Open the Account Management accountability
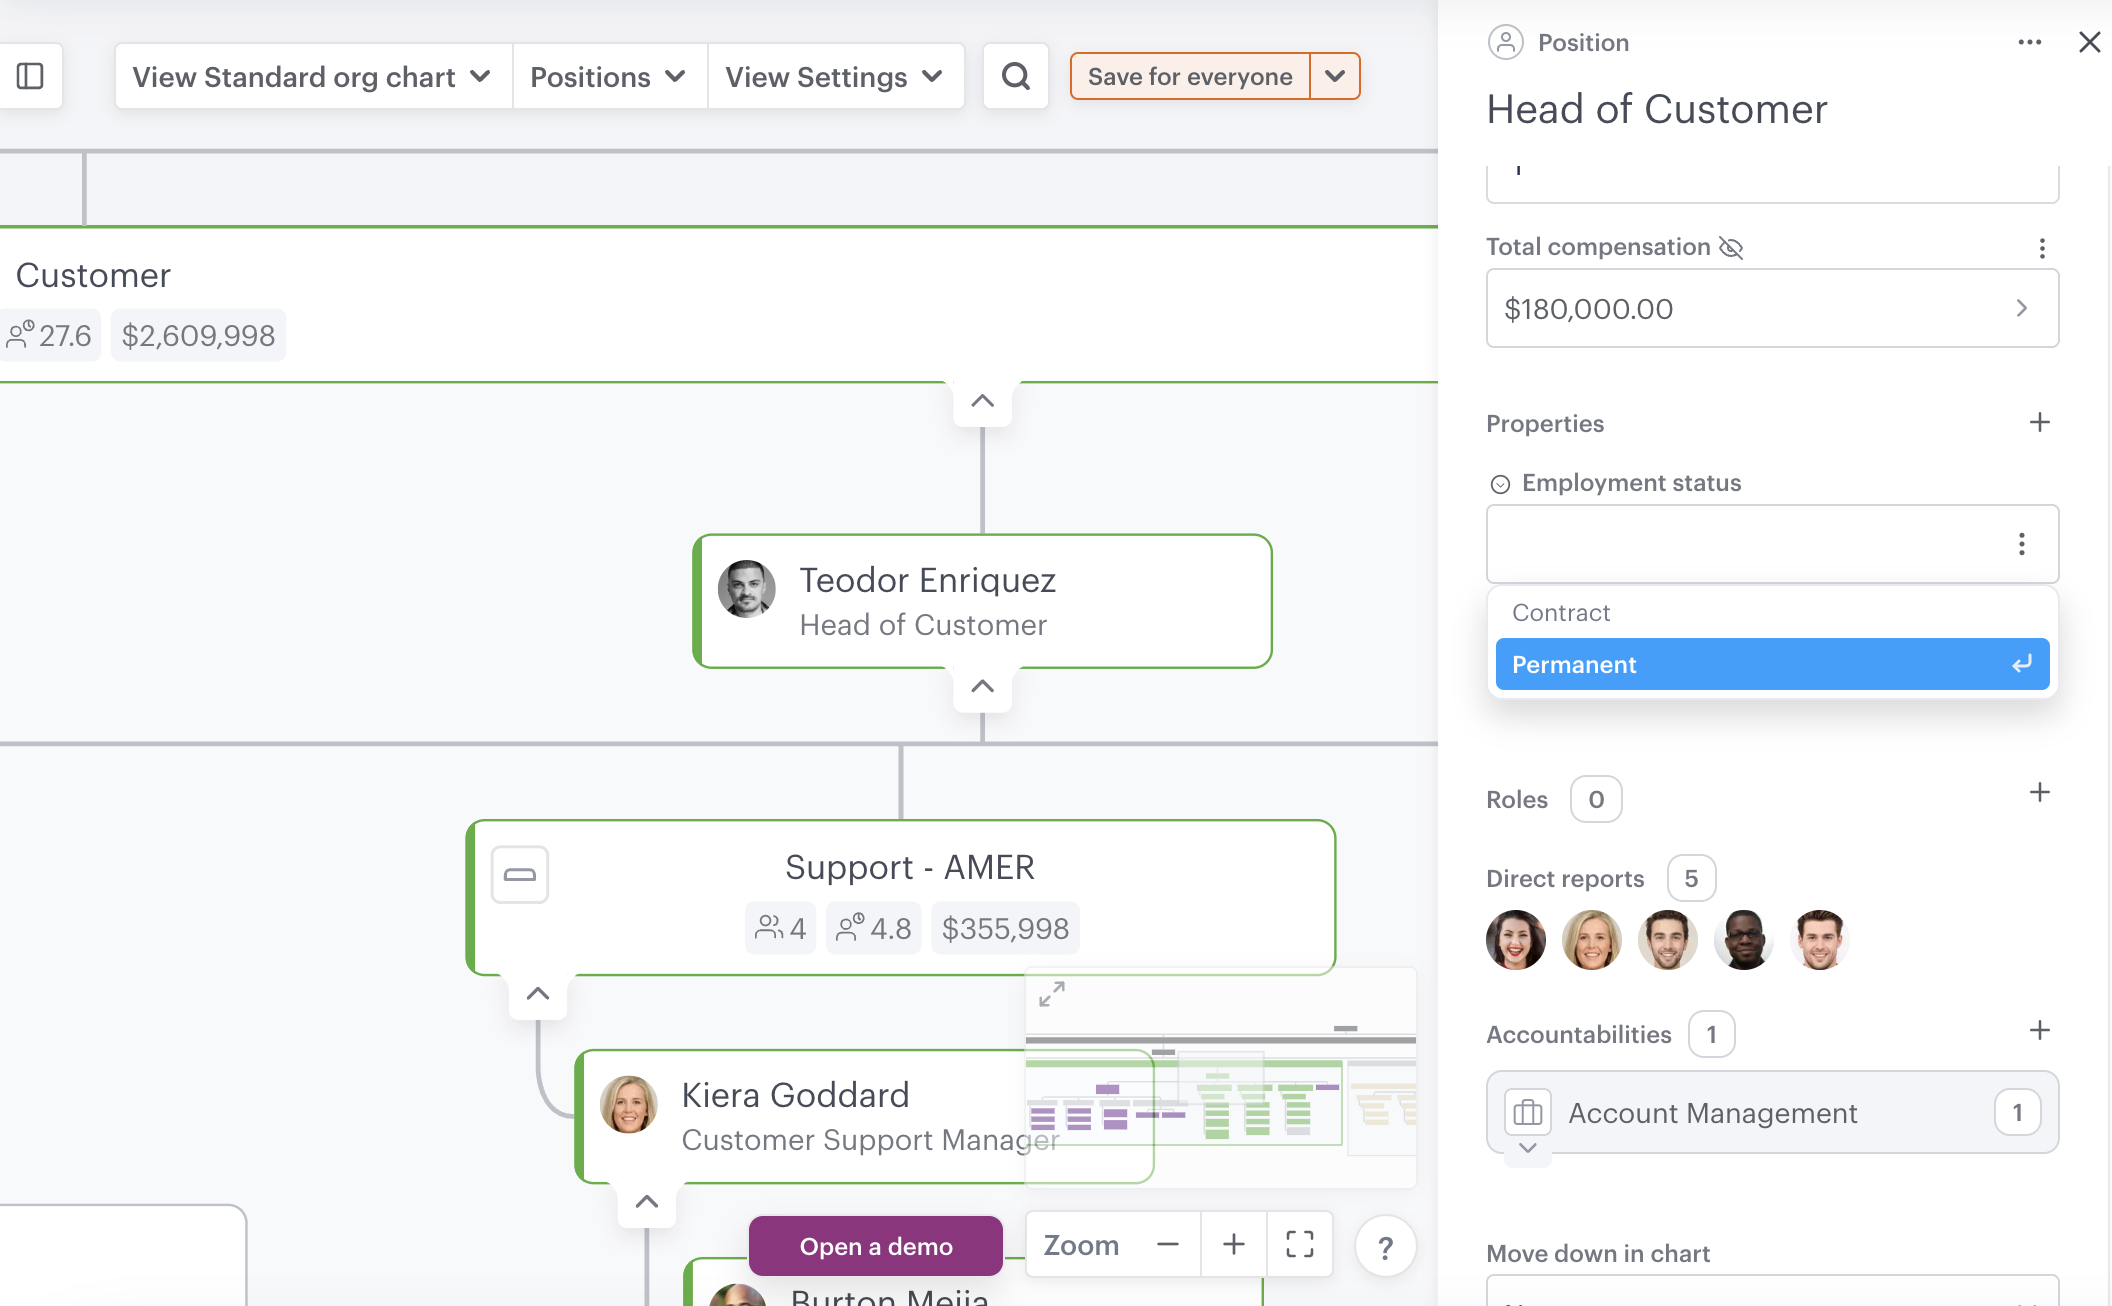This screenshot has height=1306, width=2112. coord(1772,1113)
